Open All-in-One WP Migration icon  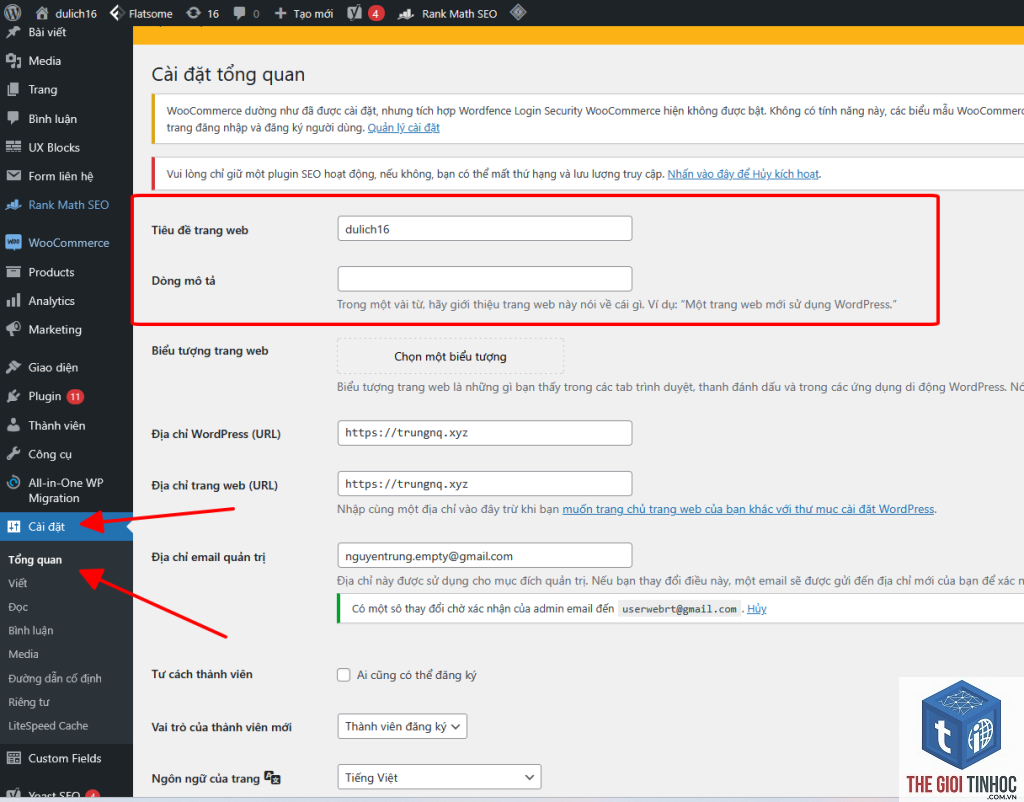13,483
